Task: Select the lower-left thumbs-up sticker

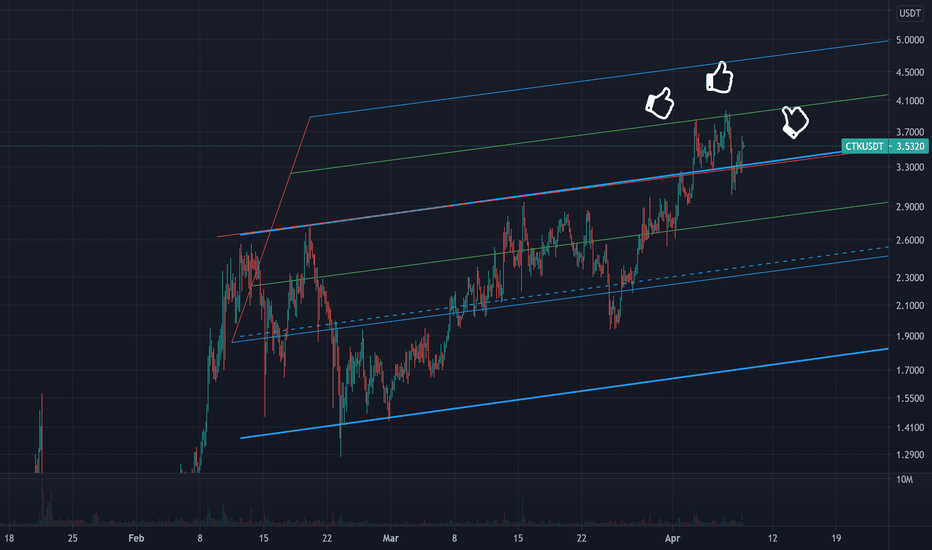Action: pyautogui.click(x=660, y=103)
